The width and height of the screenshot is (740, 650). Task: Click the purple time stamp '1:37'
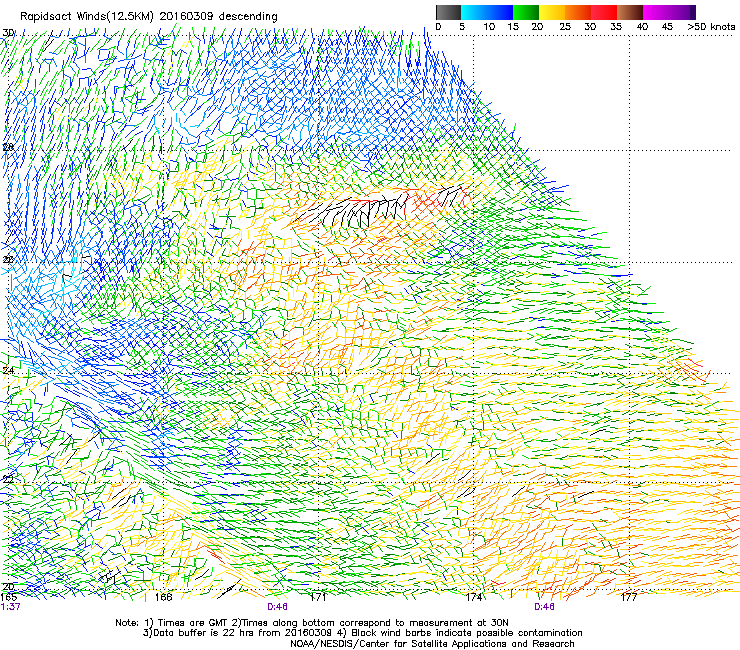click(10, 607)
